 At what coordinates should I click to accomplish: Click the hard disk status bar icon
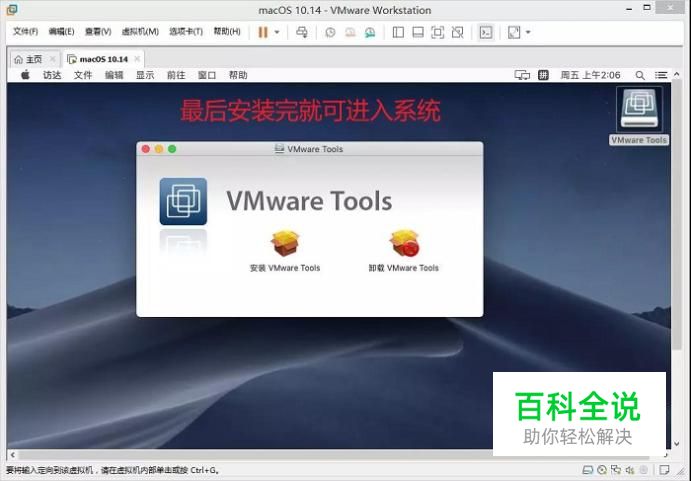coord(587,470)
